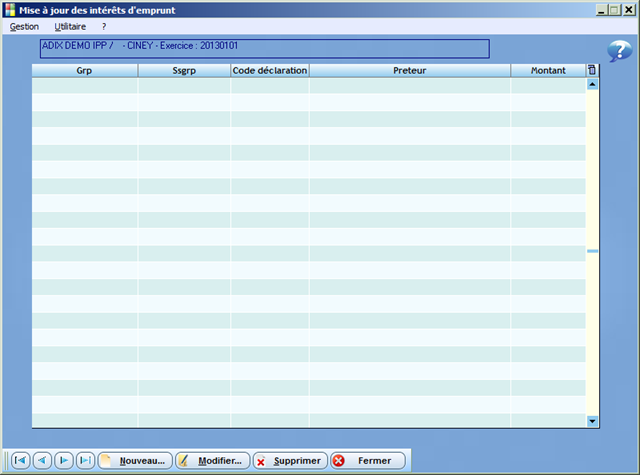This screenshot has height=475, width=640.
Task: Sort by the Ssgrp column header
Action: (x=184, y=70)
